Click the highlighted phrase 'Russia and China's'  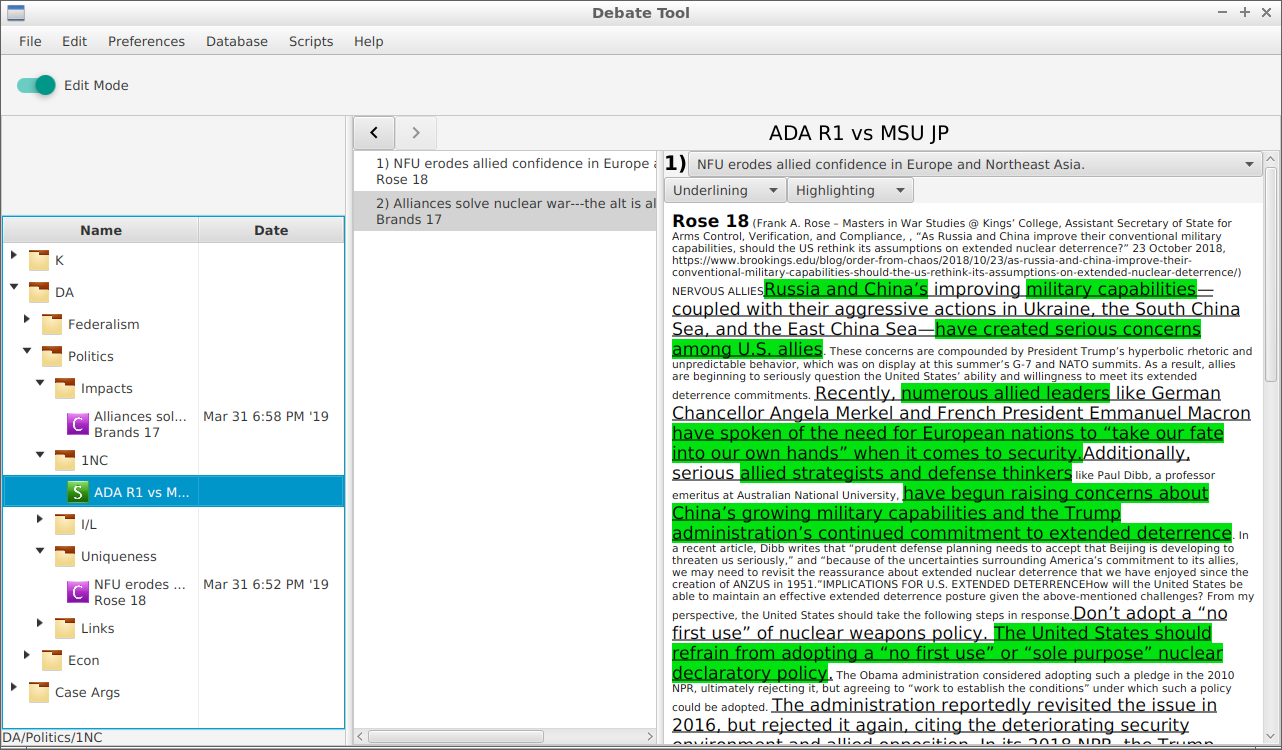point(846,289)
